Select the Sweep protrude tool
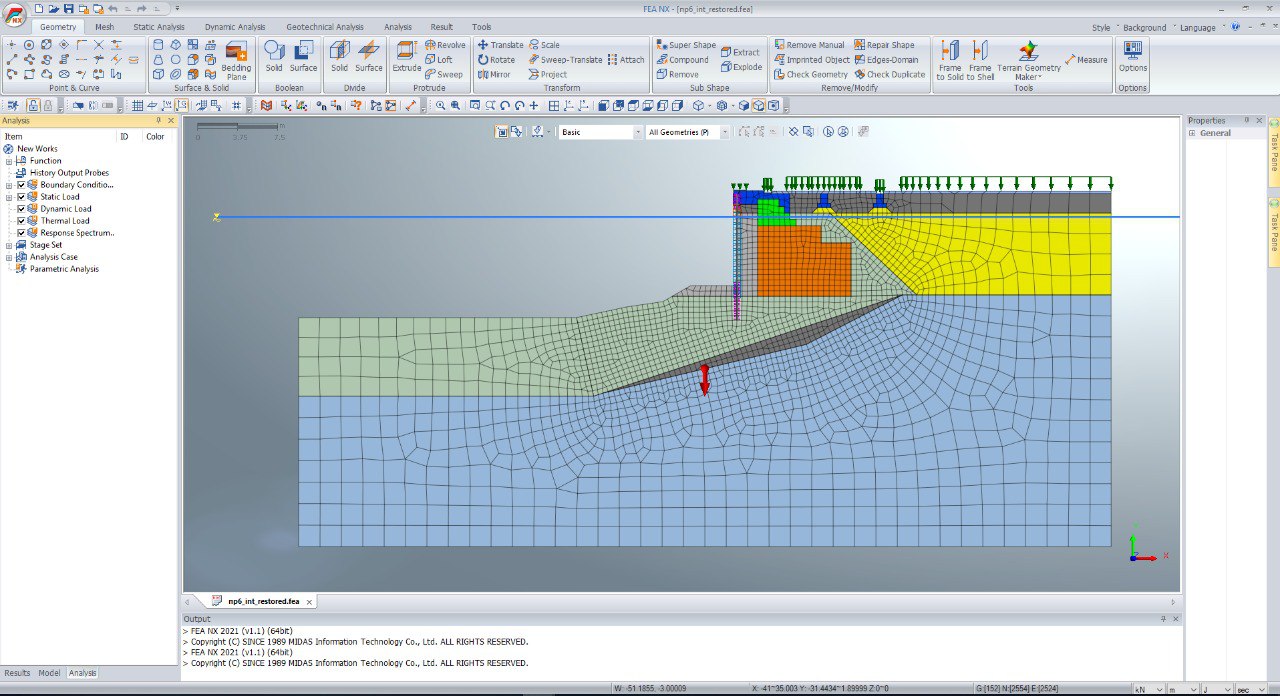This screenshot has width=1280, height=696. tap(444, 74)
